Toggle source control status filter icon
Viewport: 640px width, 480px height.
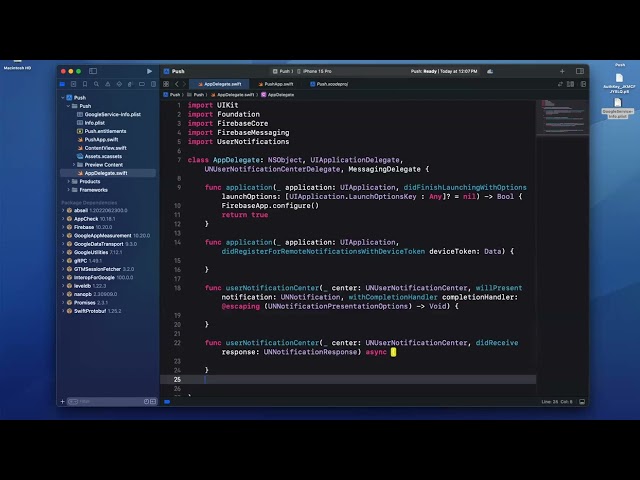(153, 402)
